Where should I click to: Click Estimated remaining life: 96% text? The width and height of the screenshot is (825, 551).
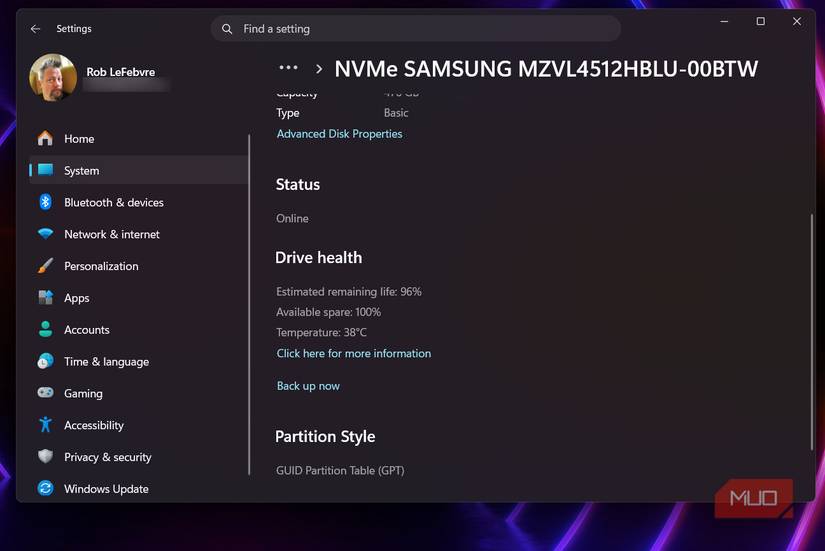click(349, 291)
